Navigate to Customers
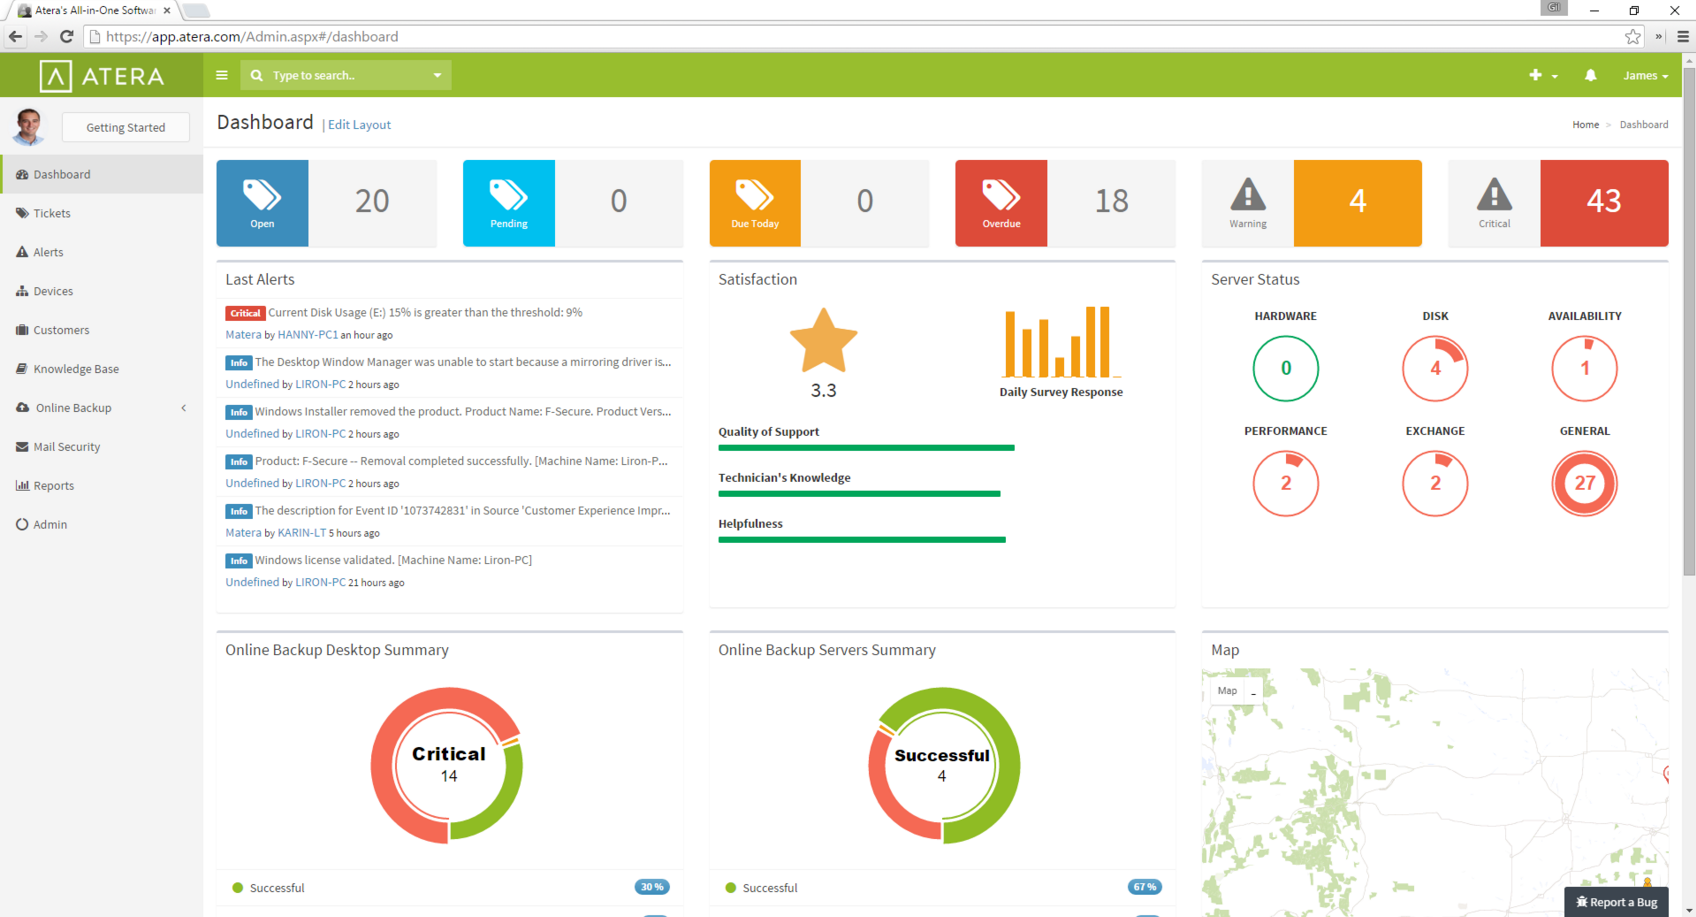This screenshot has height=917, width=1696. 61,330
